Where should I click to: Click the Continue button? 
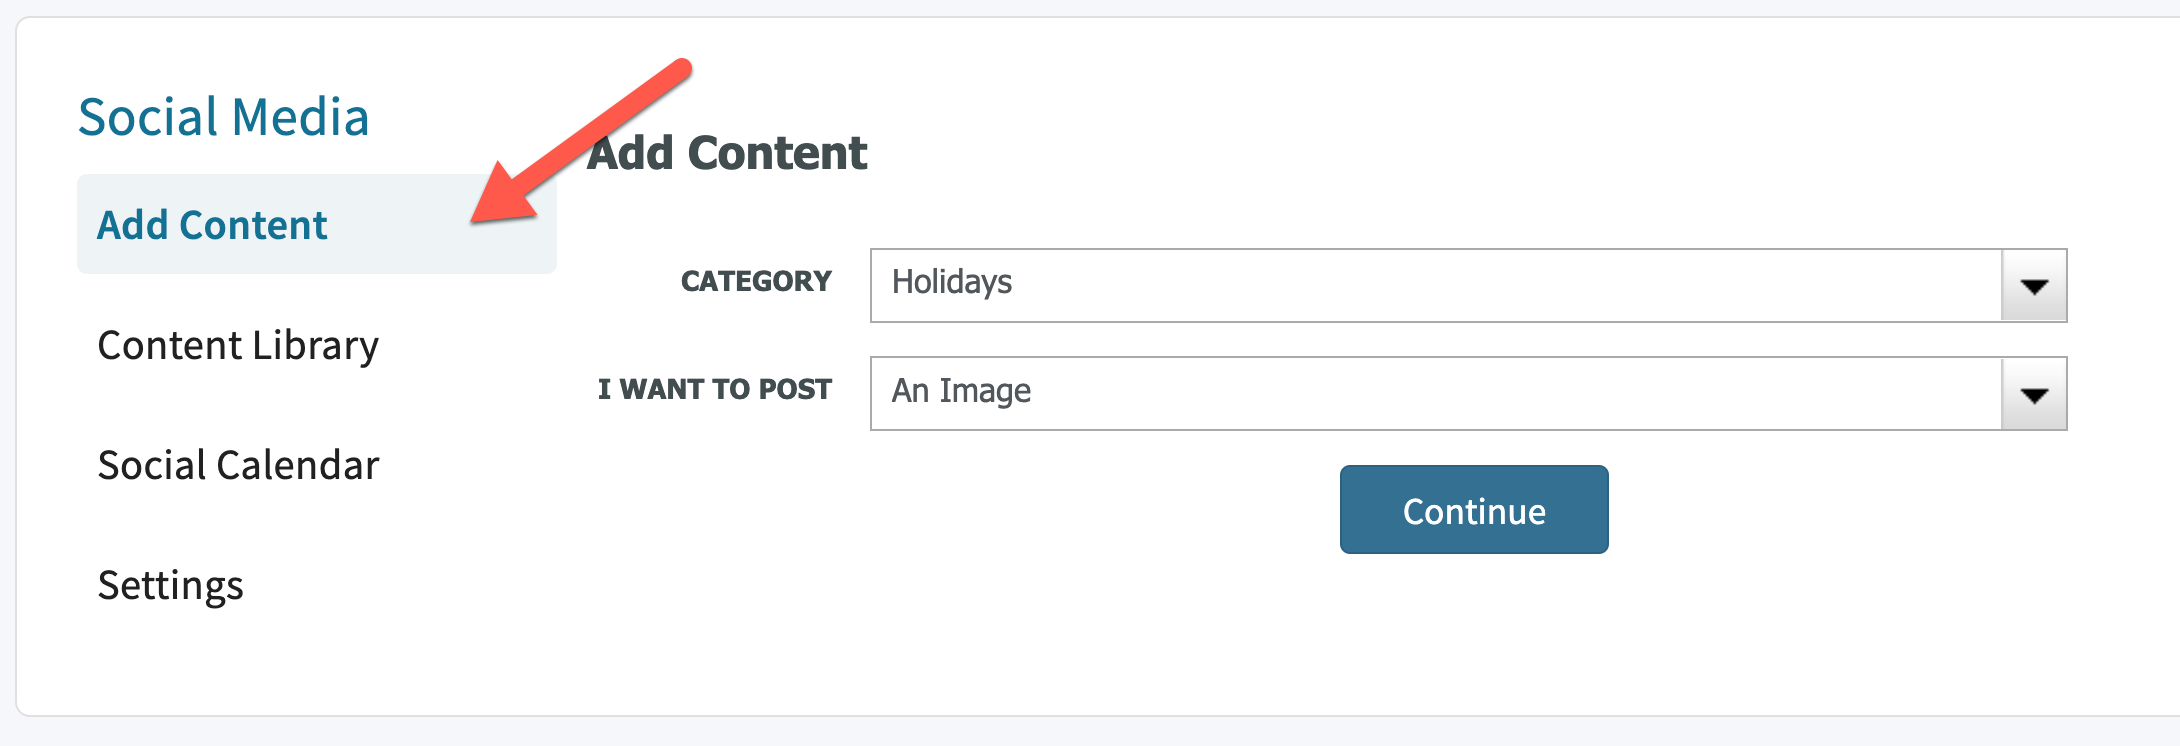[1474, 509]
